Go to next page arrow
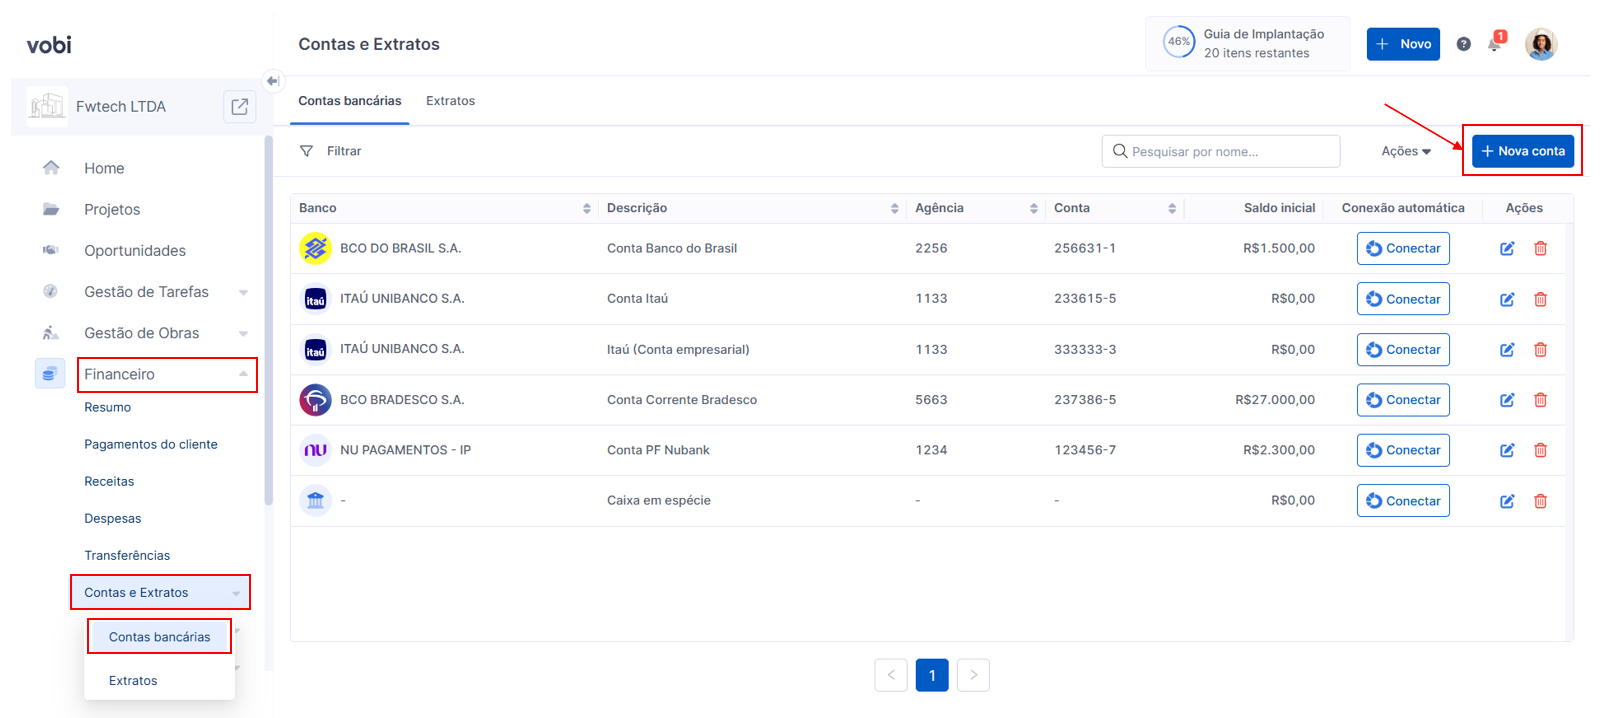 click(973, 675)
